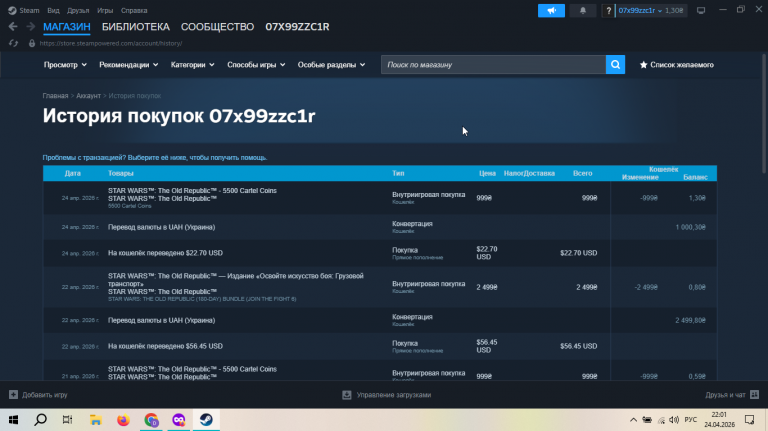Open the Друзья menu
This screenshot has height=431, width=768.
(78, 10)
